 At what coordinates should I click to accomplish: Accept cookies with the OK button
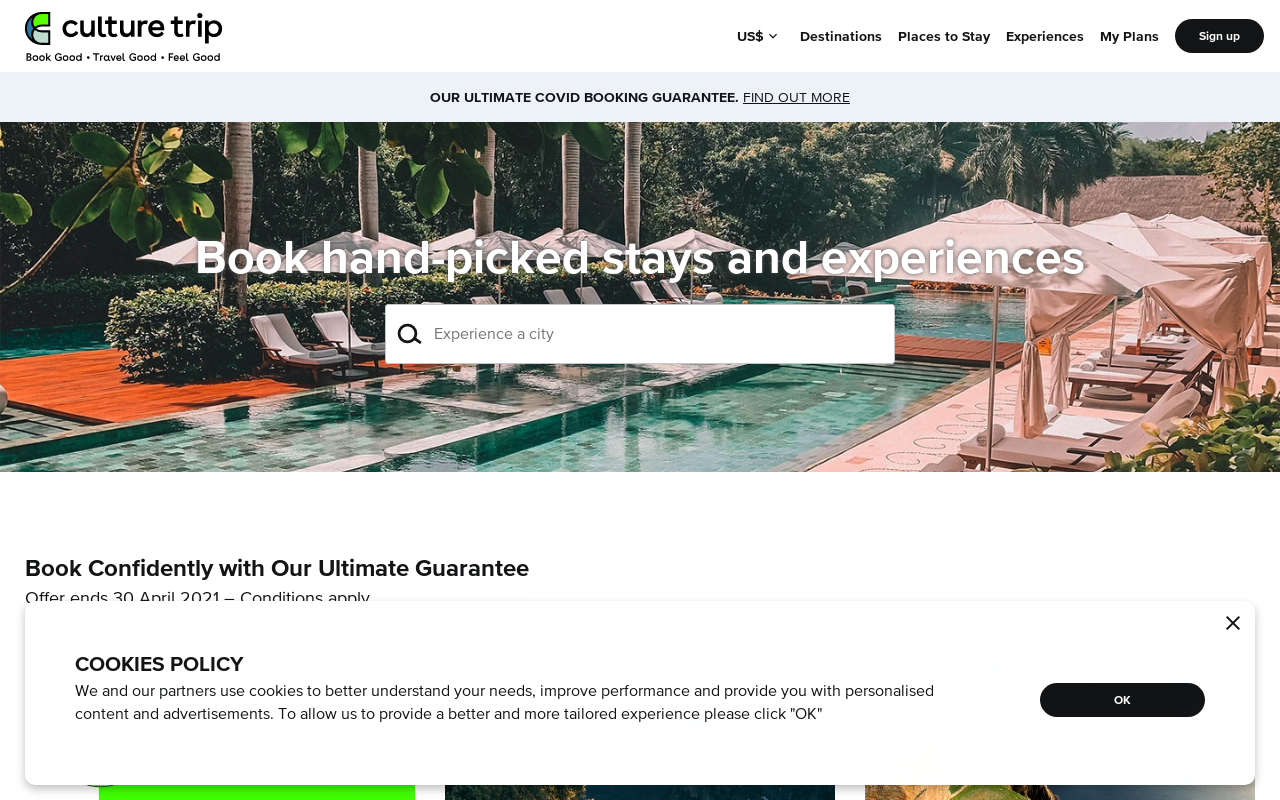(x=1122, y=700)
